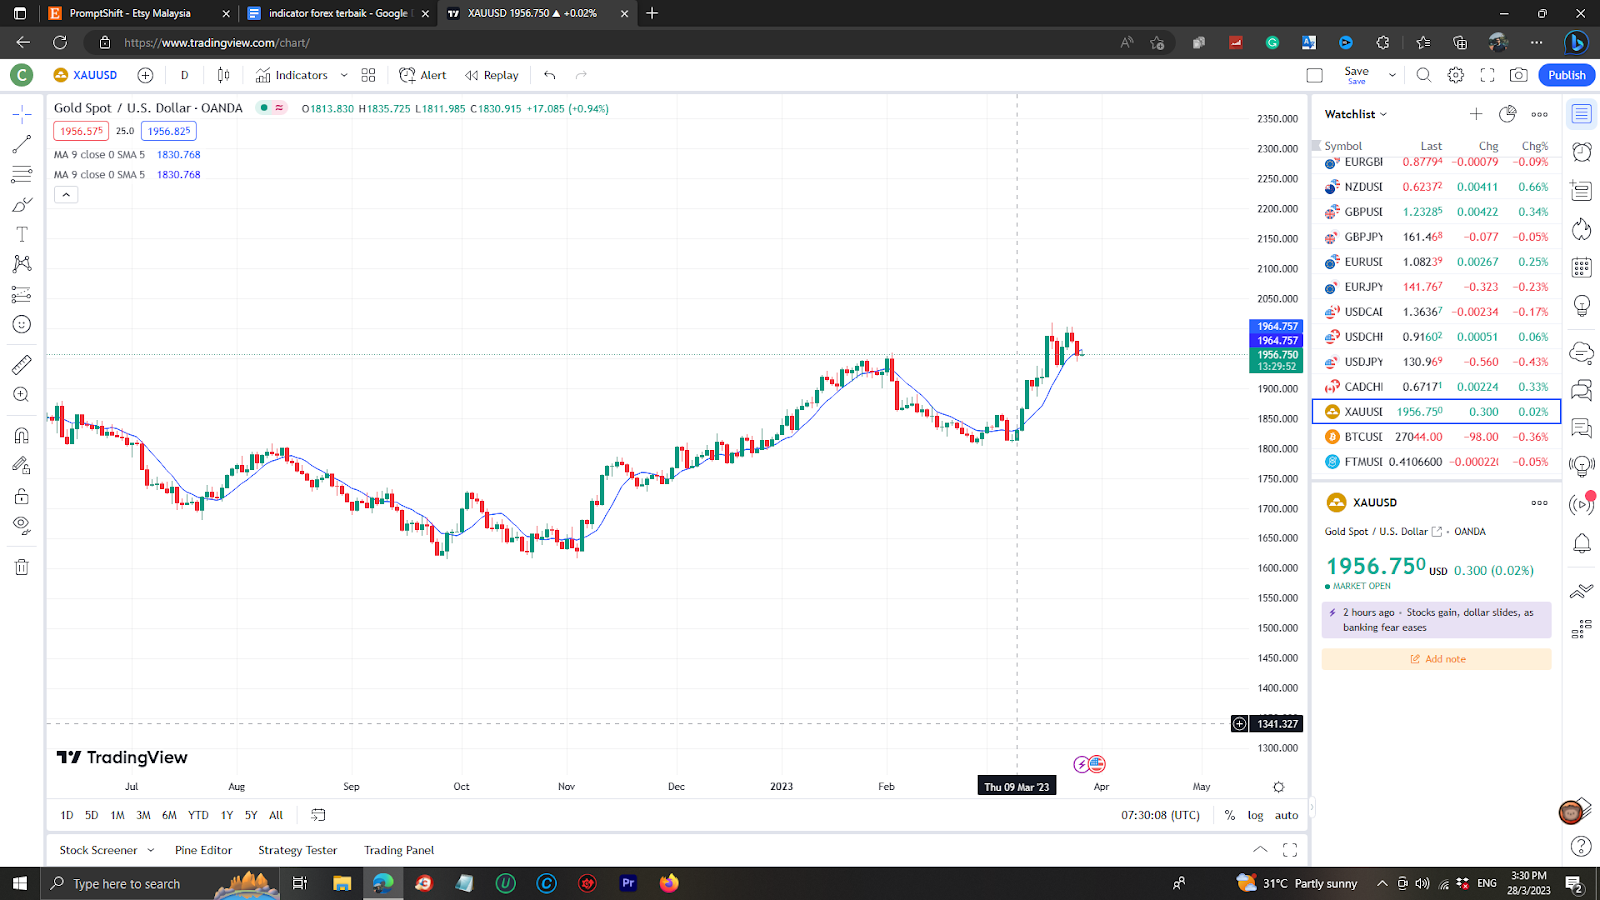Toggle hide all drawings eye icon

(22, 526)
